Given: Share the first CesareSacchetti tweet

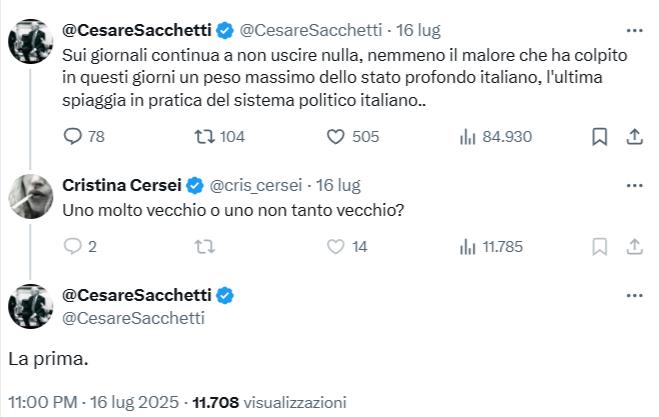Looking at the screenshot, I should [635, 137].
